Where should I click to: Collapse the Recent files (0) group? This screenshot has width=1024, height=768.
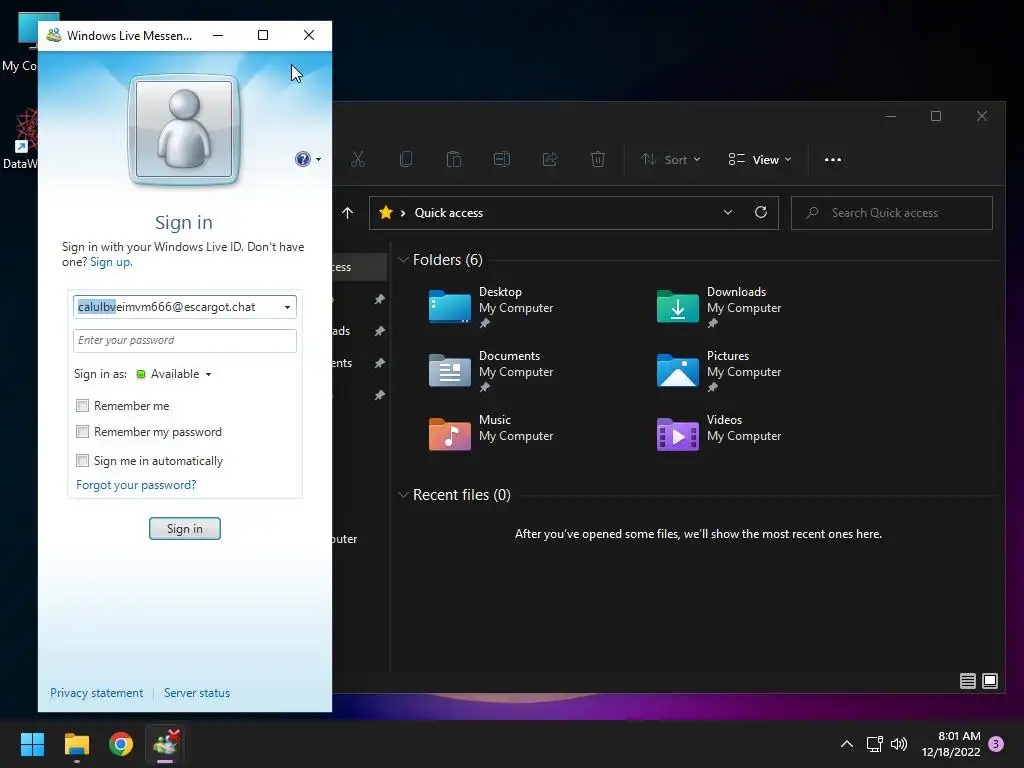[x=404, y=495]
